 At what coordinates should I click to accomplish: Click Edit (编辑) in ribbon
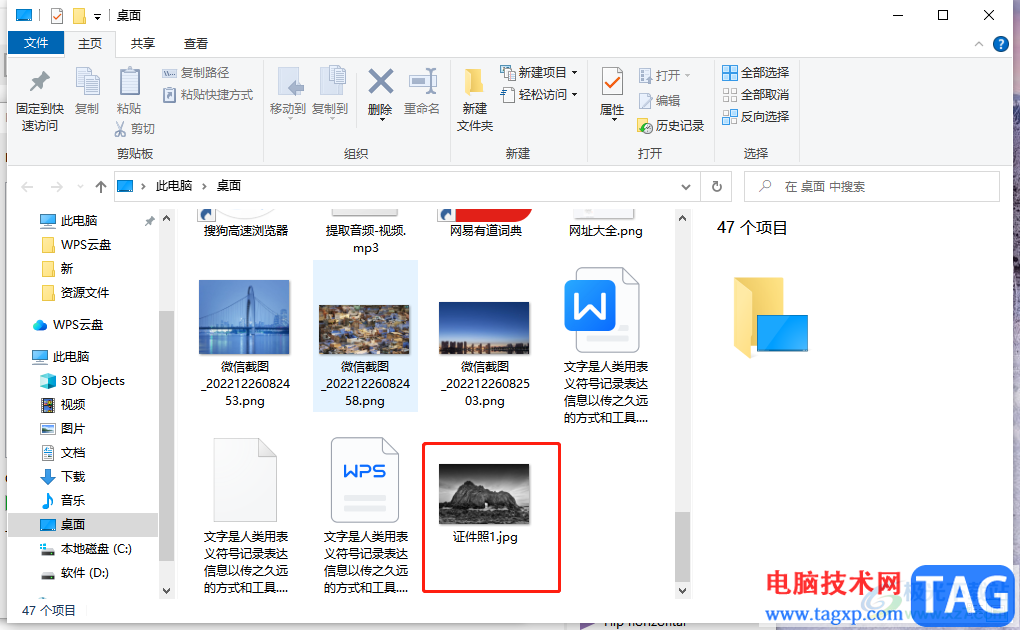pos(659,101)
